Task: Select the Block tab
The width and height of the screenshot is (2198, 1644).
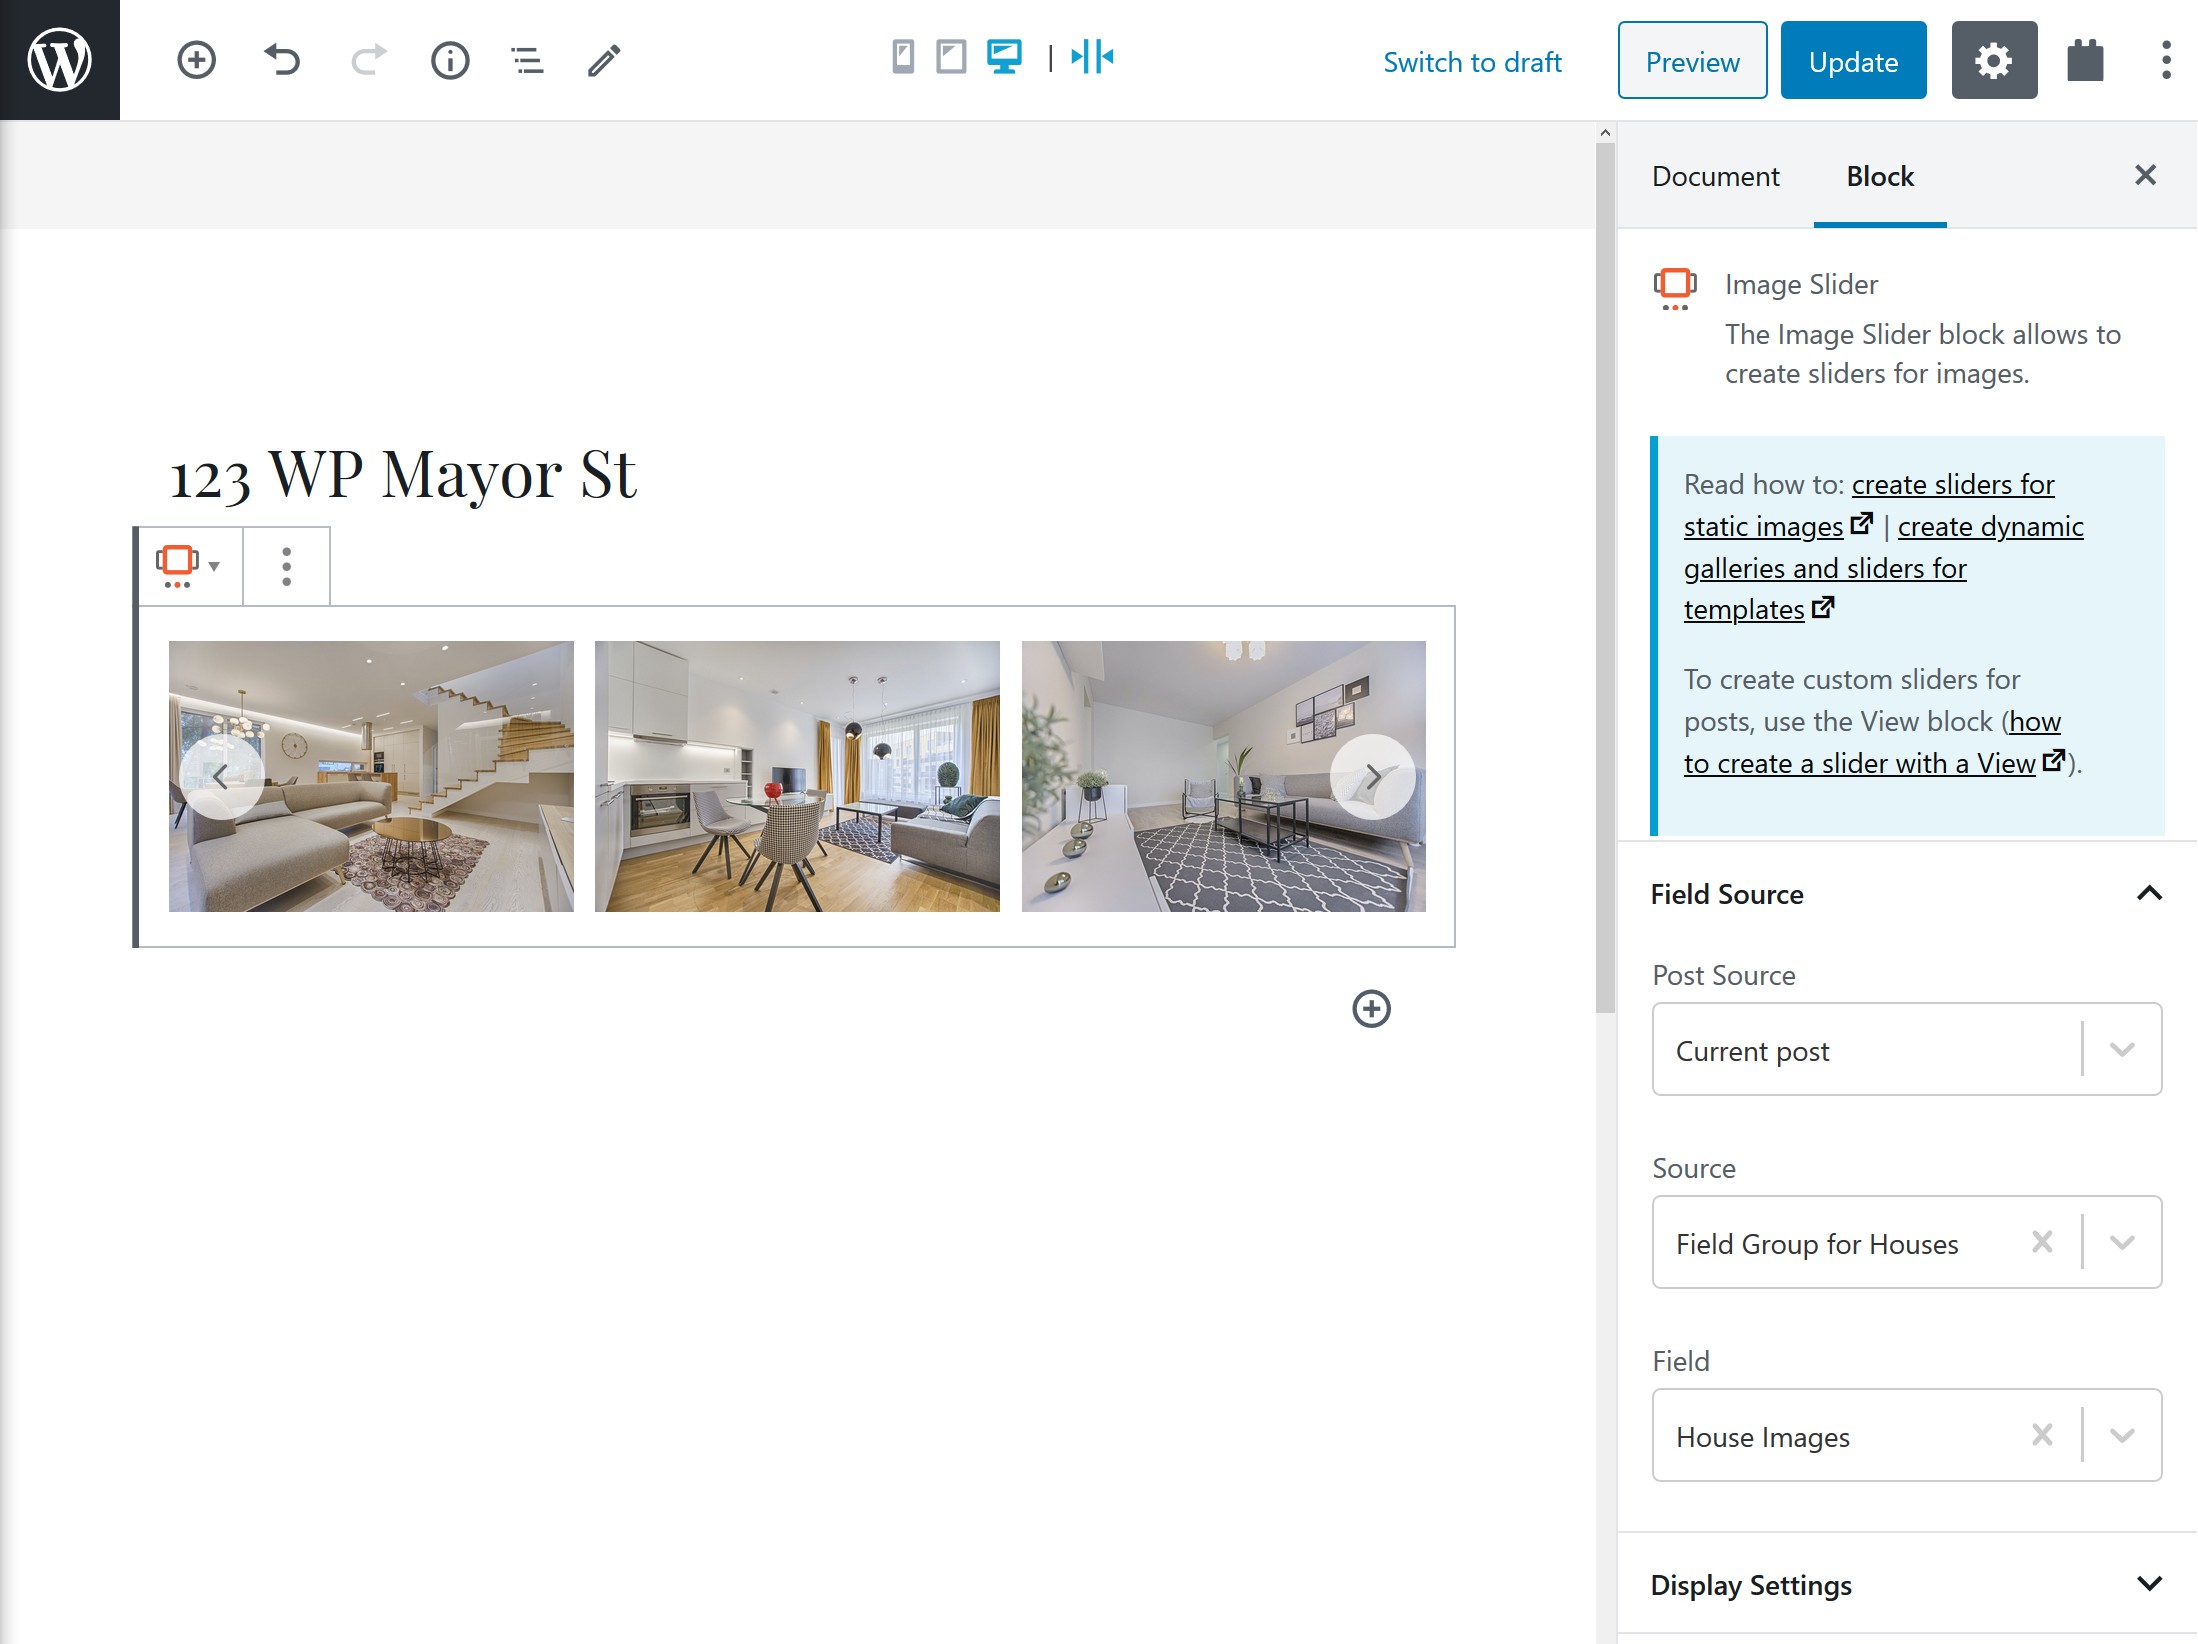Action: coord(1880,176)
